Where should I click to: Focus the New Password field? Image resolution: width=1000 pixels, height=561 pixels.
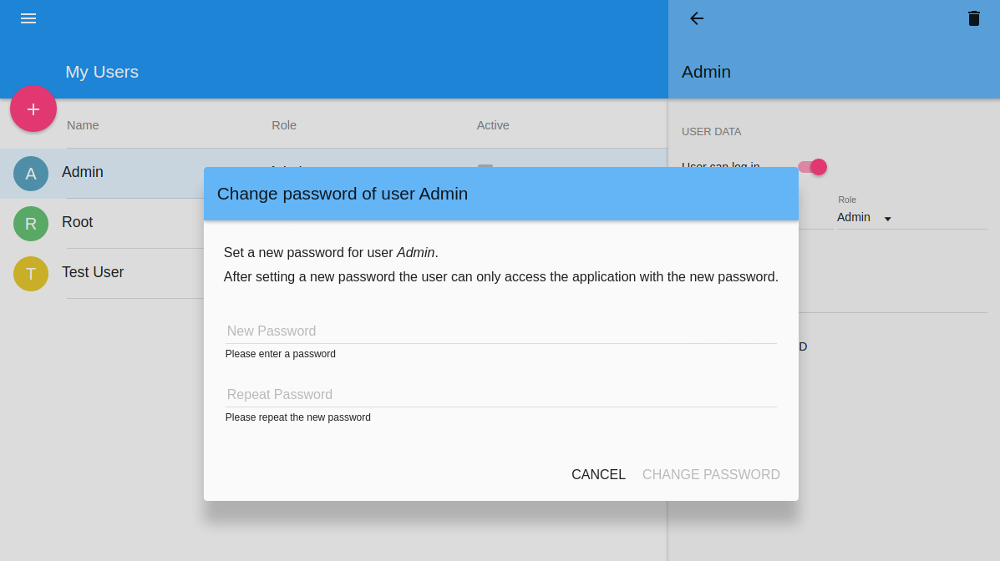pos(501,331)
